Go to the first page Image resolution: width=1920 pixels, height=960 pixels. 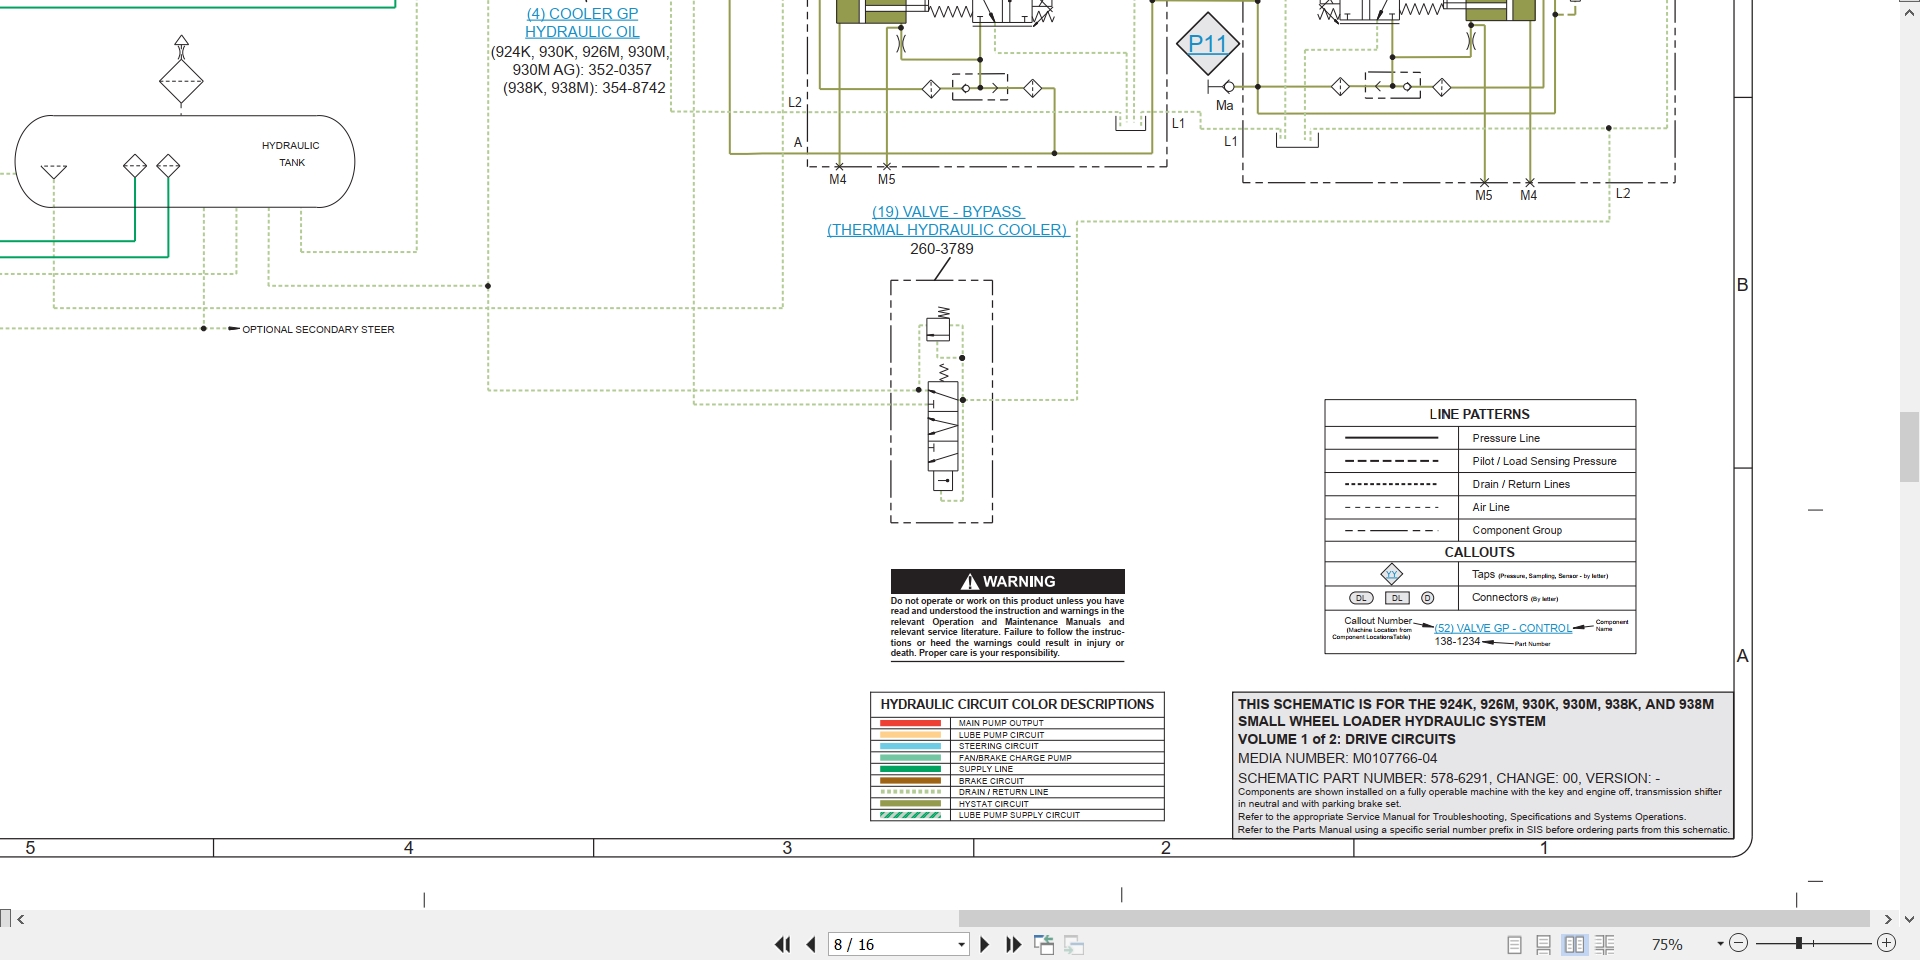tap(783, 944)
